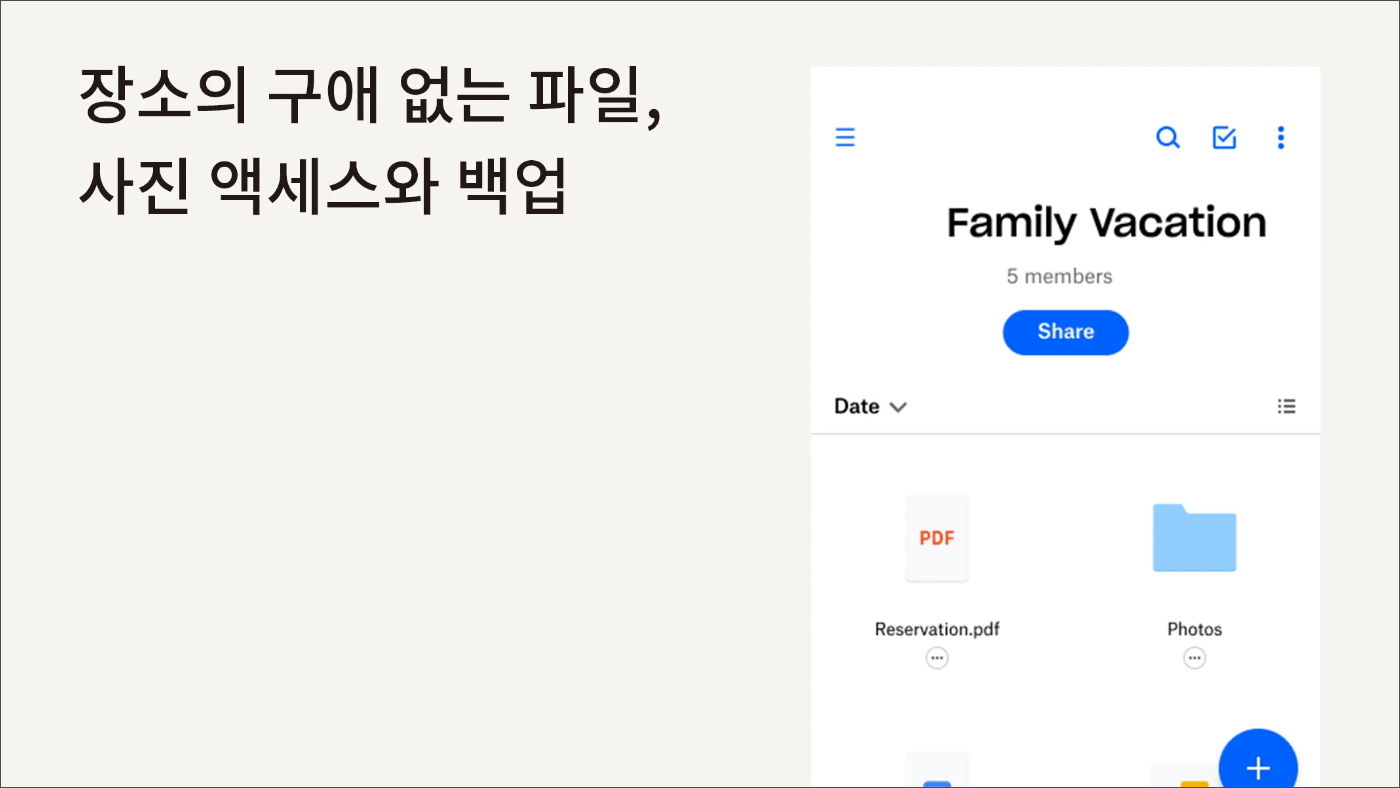This screenshot has width=1400, height=788.
Task: Select the Photos folder label
Action: pos(1194,629)
